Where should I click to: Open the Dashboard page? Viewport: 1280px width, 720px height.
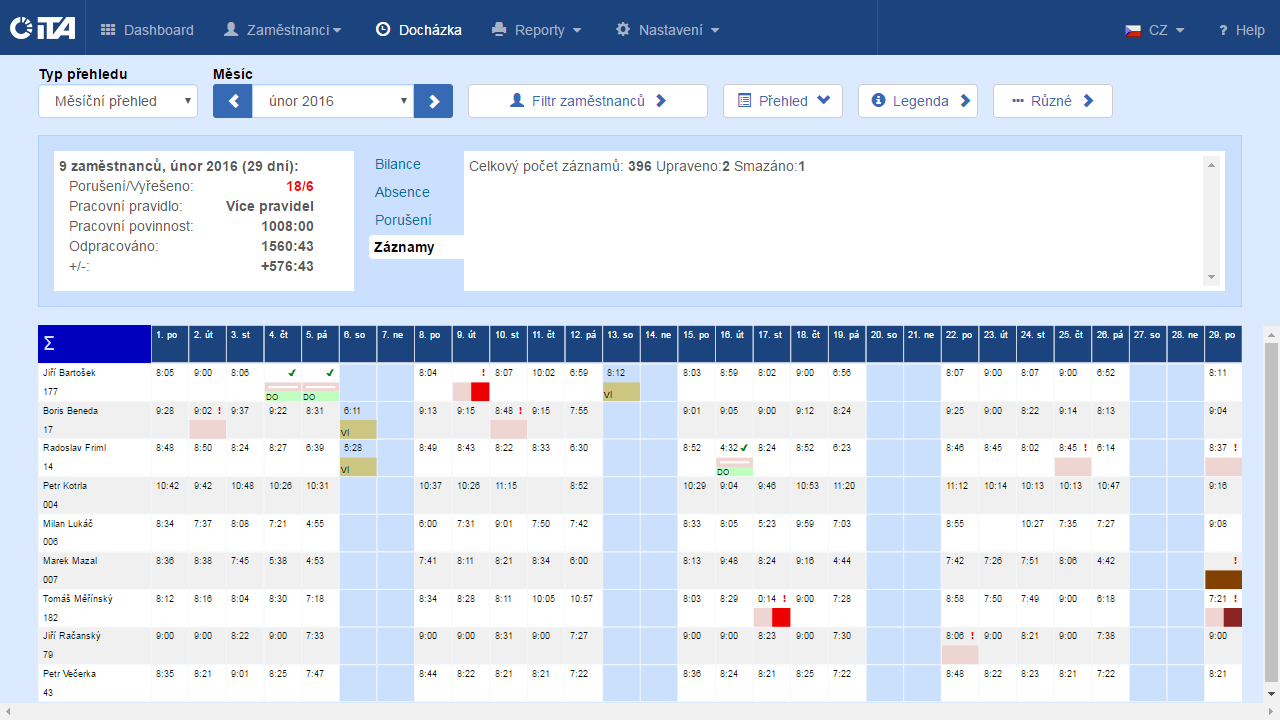click(148, 30)
